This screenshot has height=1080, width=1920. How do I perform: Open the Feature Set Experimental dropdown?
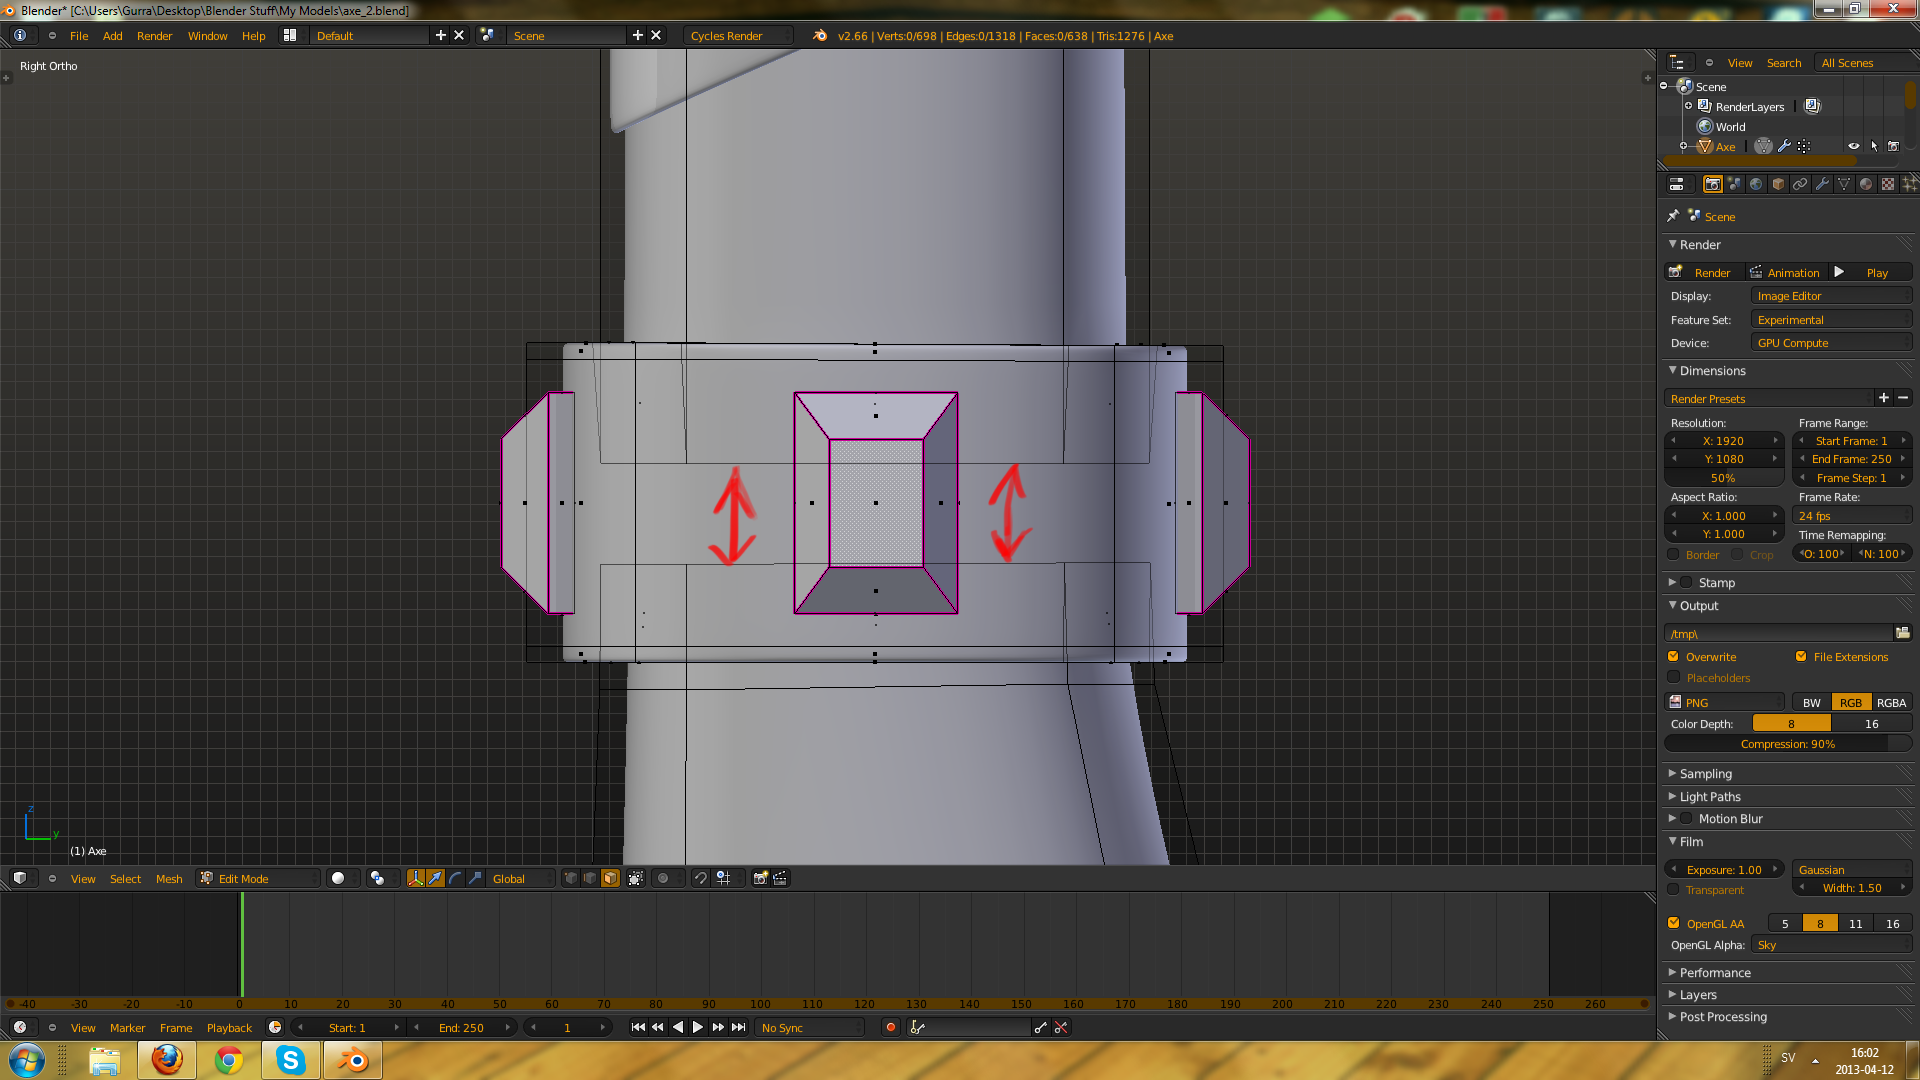coord(1831,319)
